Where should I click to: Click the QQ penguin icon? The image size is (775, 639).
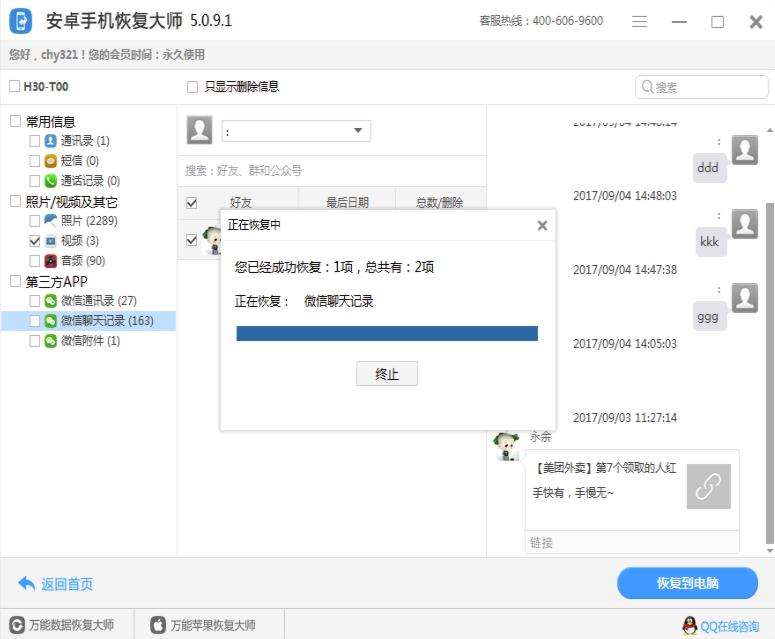pyautogui.click(x=690, y=626)
